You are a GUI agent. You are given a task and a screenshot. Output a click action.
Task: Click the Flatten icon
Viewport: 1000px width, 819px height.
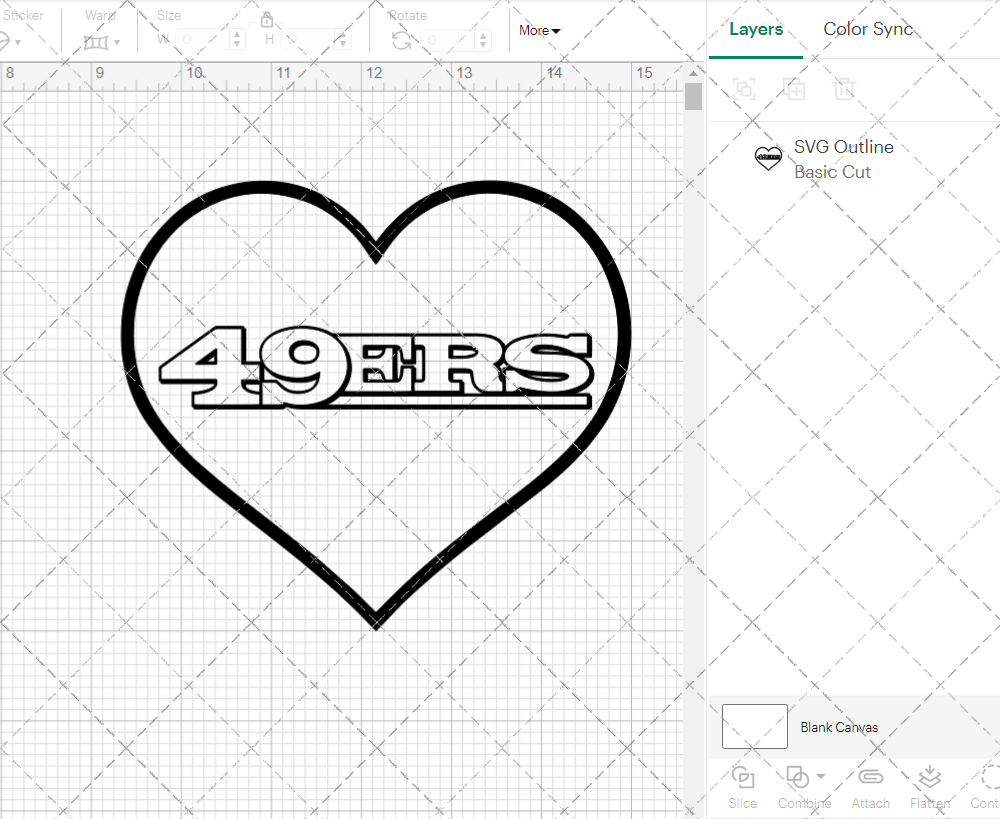929,778
